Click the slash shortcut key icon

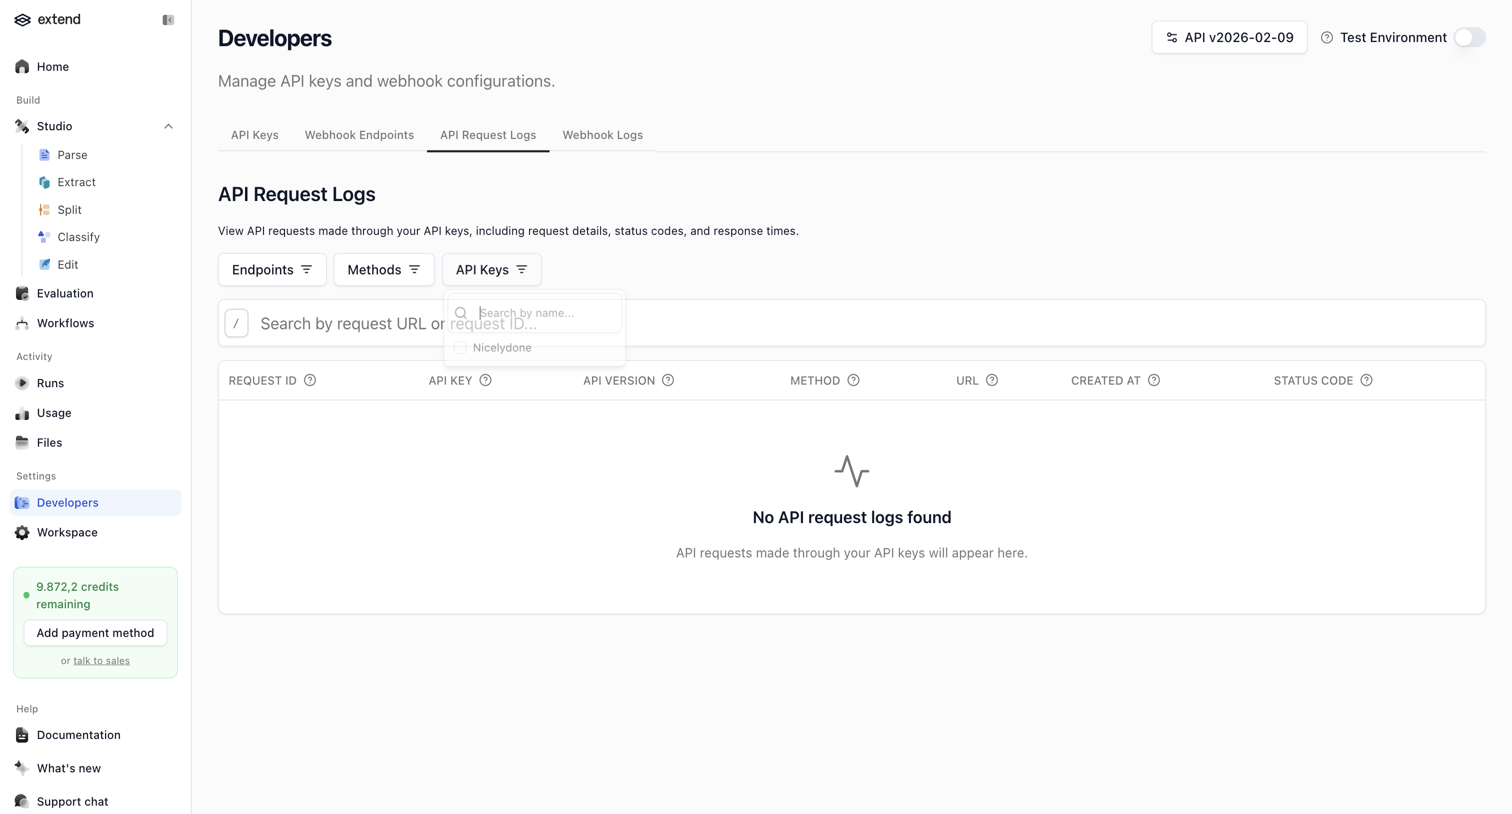pos(236,323)
